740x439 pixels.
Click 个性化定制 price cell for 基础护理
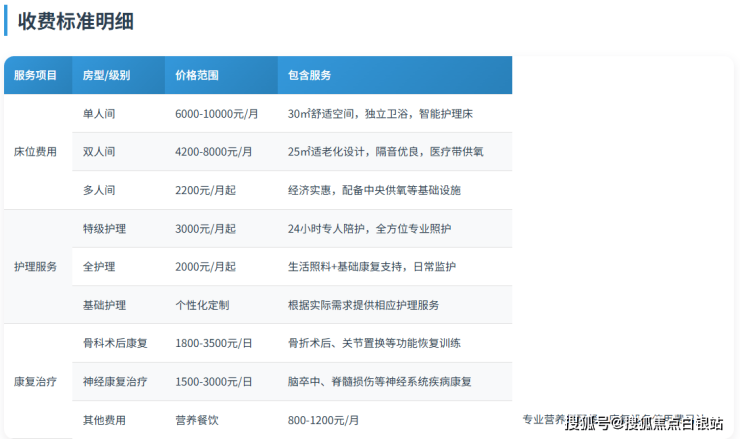tap(203, 305)
